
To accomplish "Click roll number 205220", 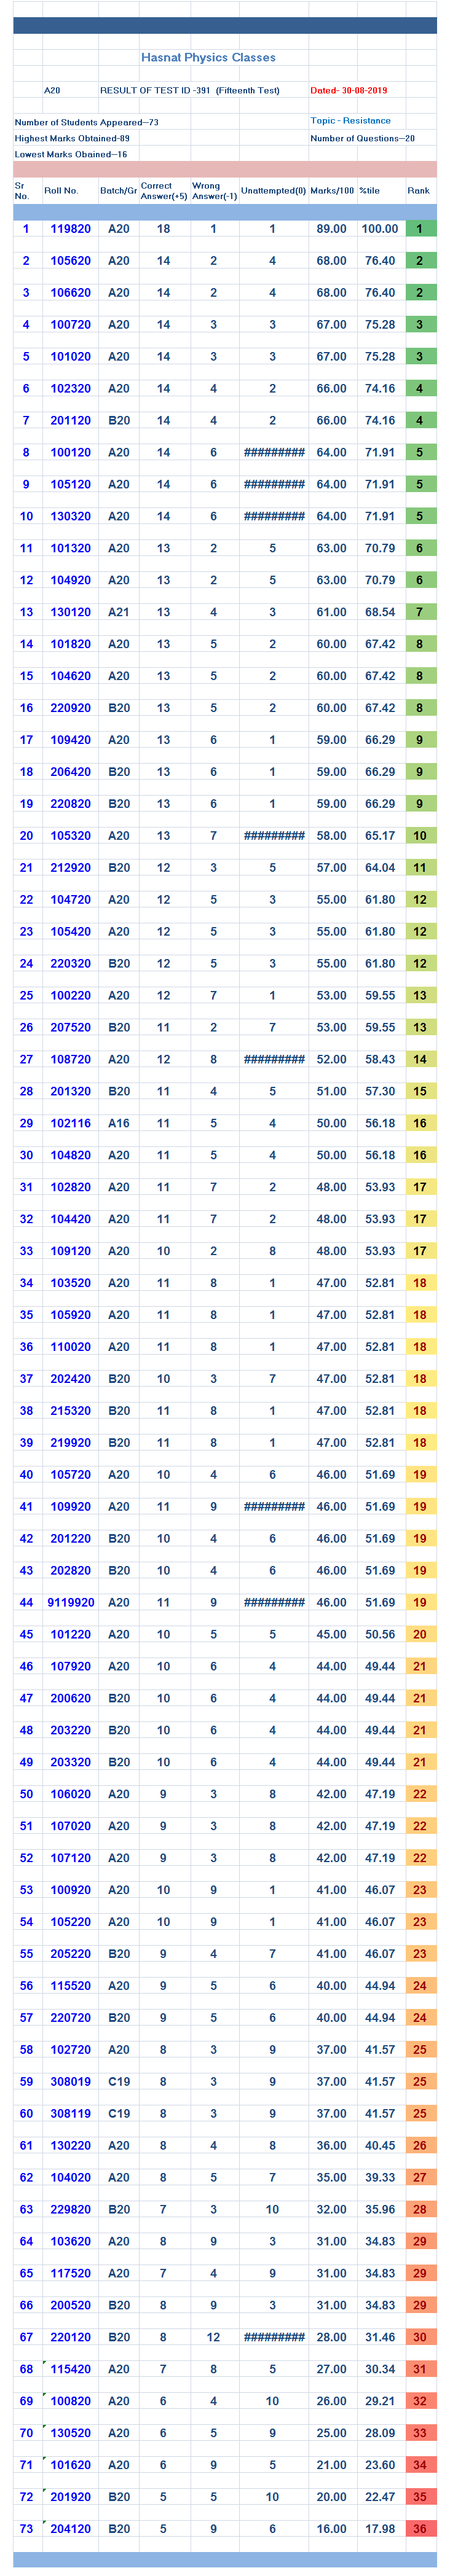I will point(71,1954).
